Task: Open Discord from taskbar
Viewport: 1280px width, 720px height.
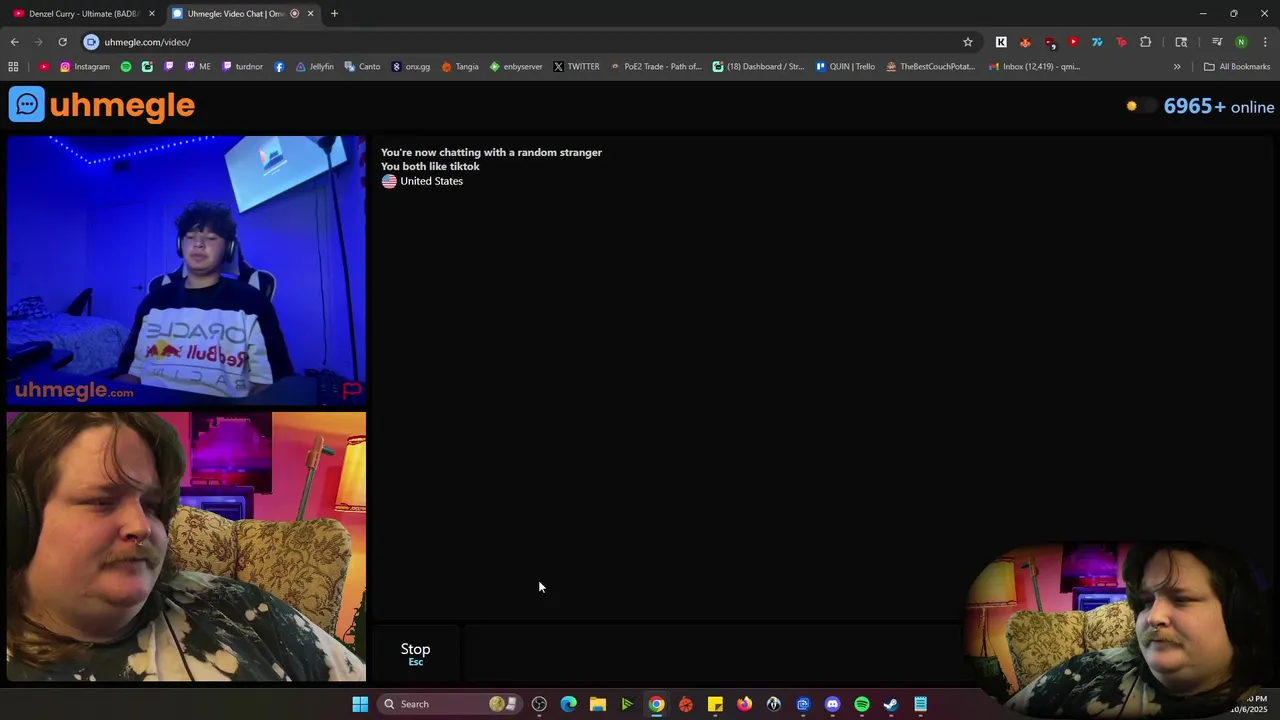Action: click(832, 704)
